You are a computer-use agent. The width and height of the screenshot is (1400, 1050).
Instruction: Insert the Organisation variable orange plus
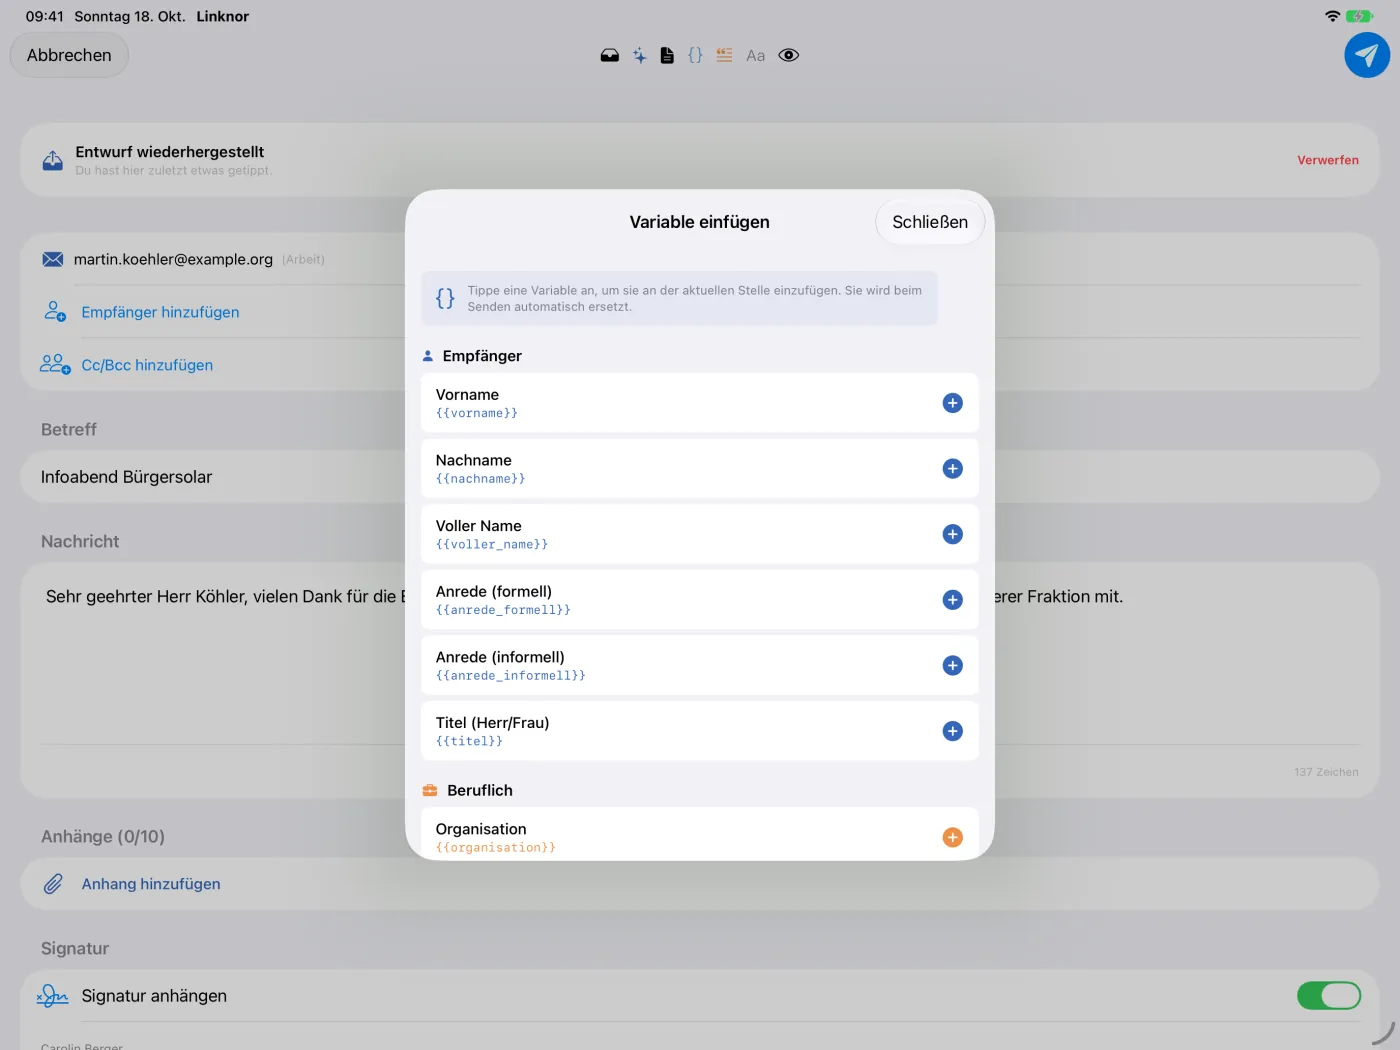[952, 837]
